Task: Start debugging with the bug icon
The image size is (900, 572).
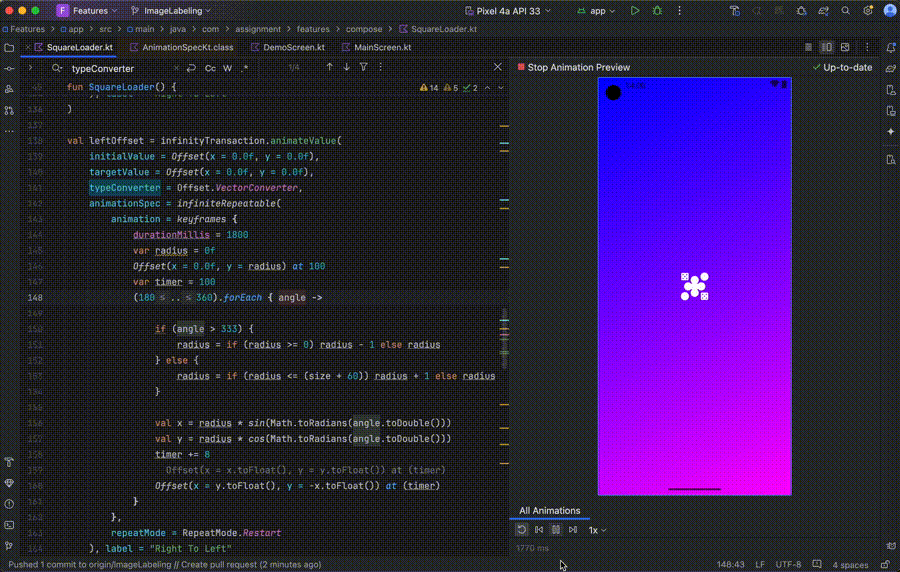Action: [657, 10]
